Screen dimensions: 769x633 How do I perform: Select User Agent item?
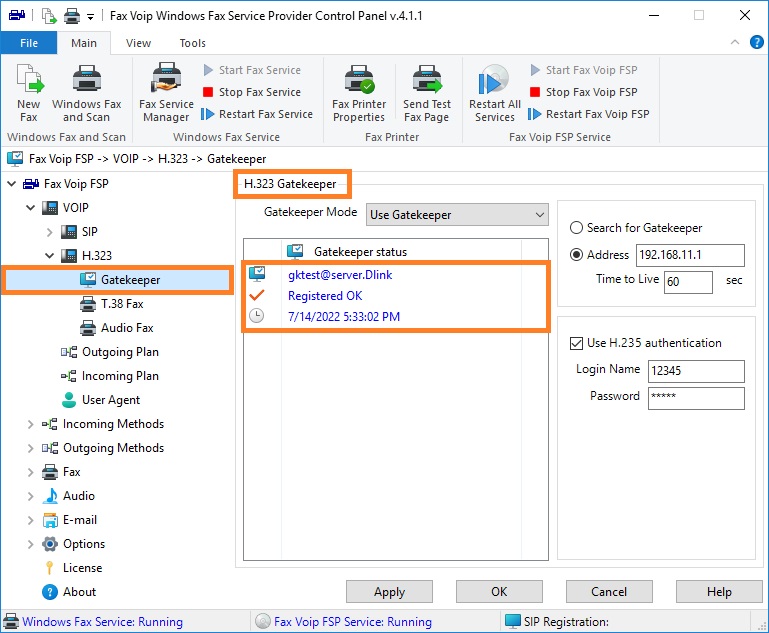click(111, 400)
